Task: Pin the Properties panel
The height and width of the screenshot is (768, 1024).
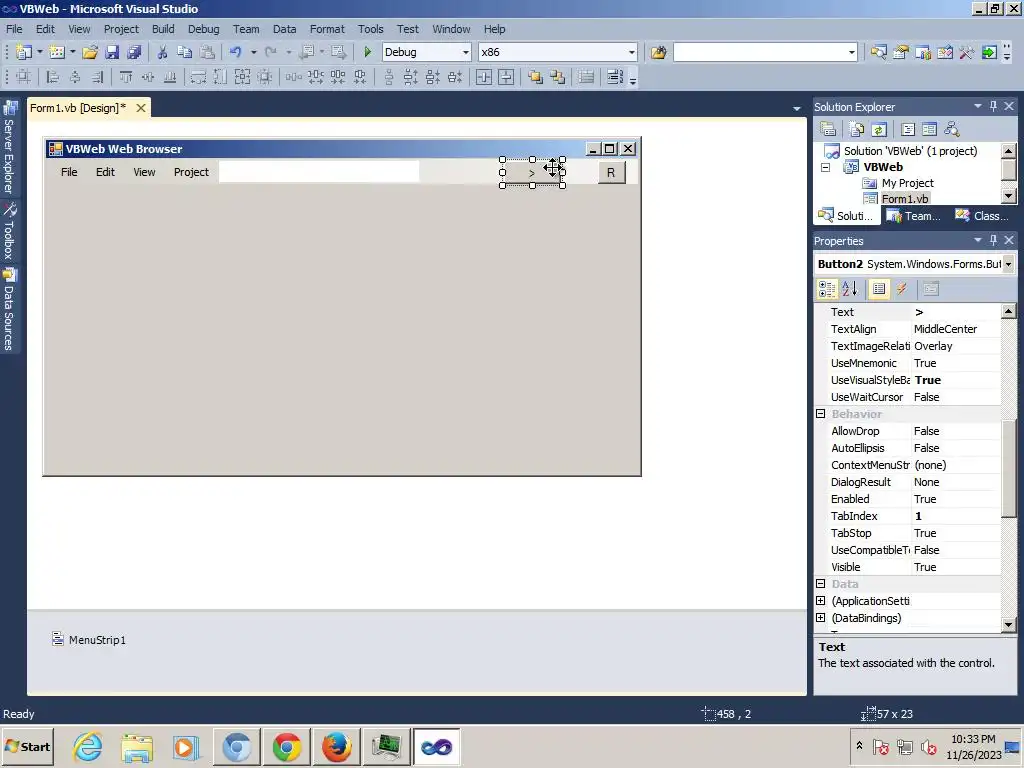Action: (993, 240)
